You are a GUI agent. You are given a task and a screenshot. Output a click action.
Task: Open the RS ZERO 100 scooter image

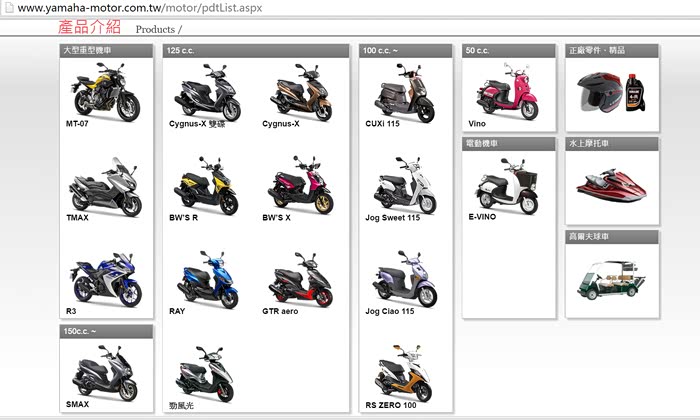404,373
